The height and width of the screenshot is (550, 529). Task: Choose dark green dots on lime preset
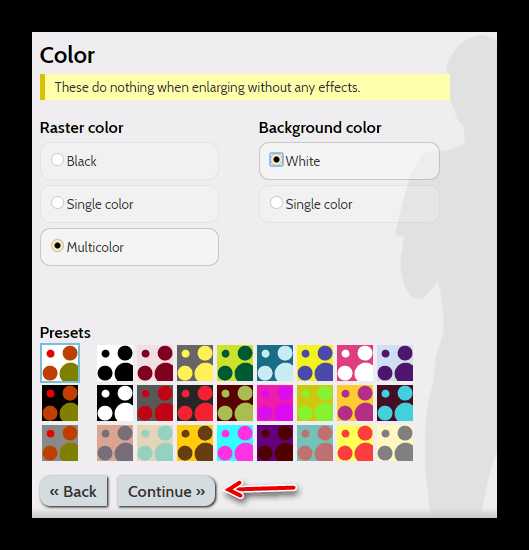pos(235,363)
